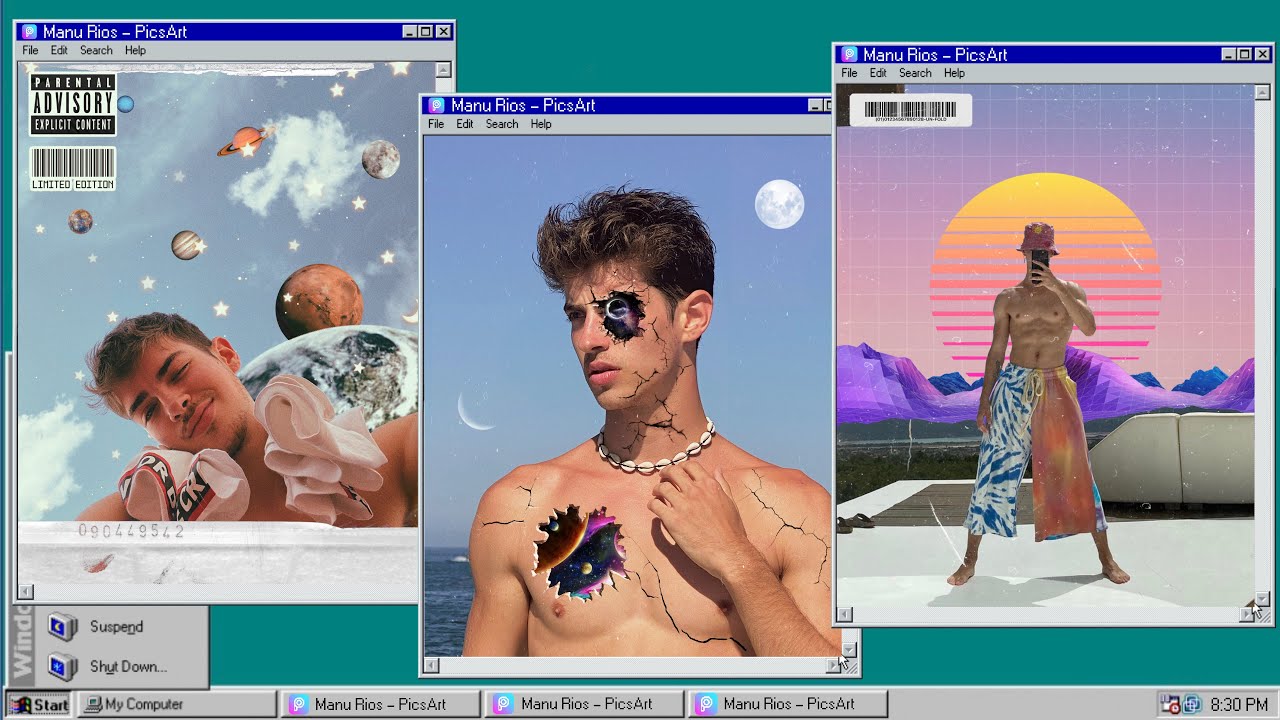Screen dimensions: 1280x720
Task: Open My Computer from the taskbar
Action: coord(177,705)
